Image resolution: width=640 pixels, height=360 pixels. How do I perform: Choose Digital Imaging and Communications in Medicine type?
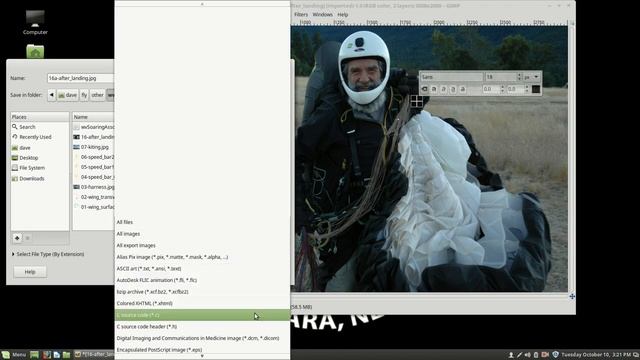202,338
